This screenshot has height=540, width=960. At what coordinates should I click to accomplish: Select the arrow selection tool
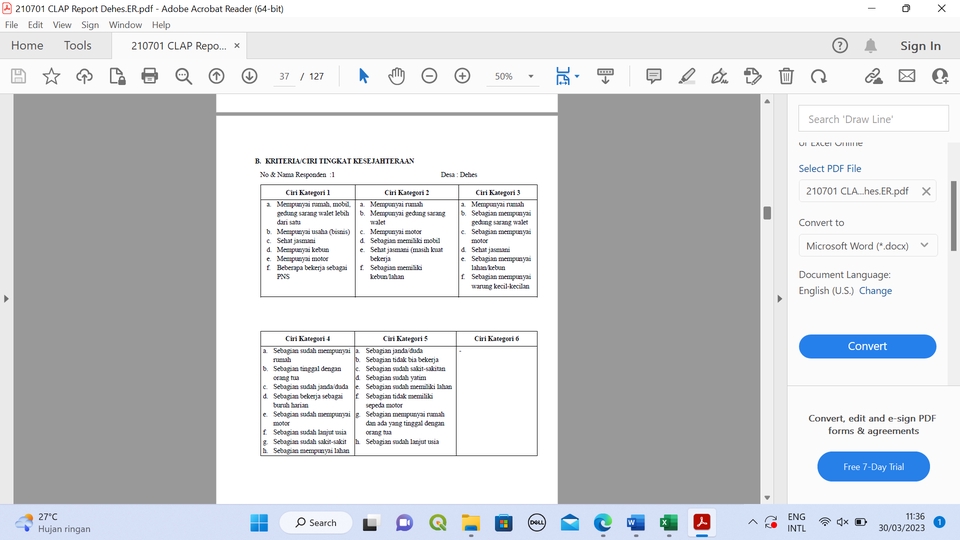(364, 76)
